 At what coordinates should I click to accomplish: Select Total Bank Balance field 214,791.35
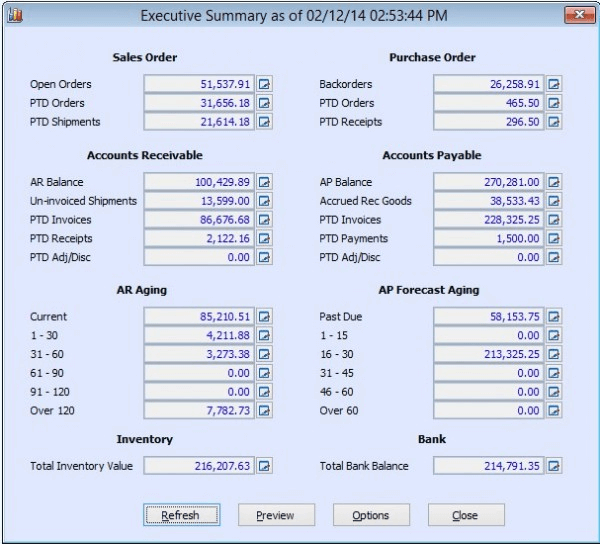point(489,466)
